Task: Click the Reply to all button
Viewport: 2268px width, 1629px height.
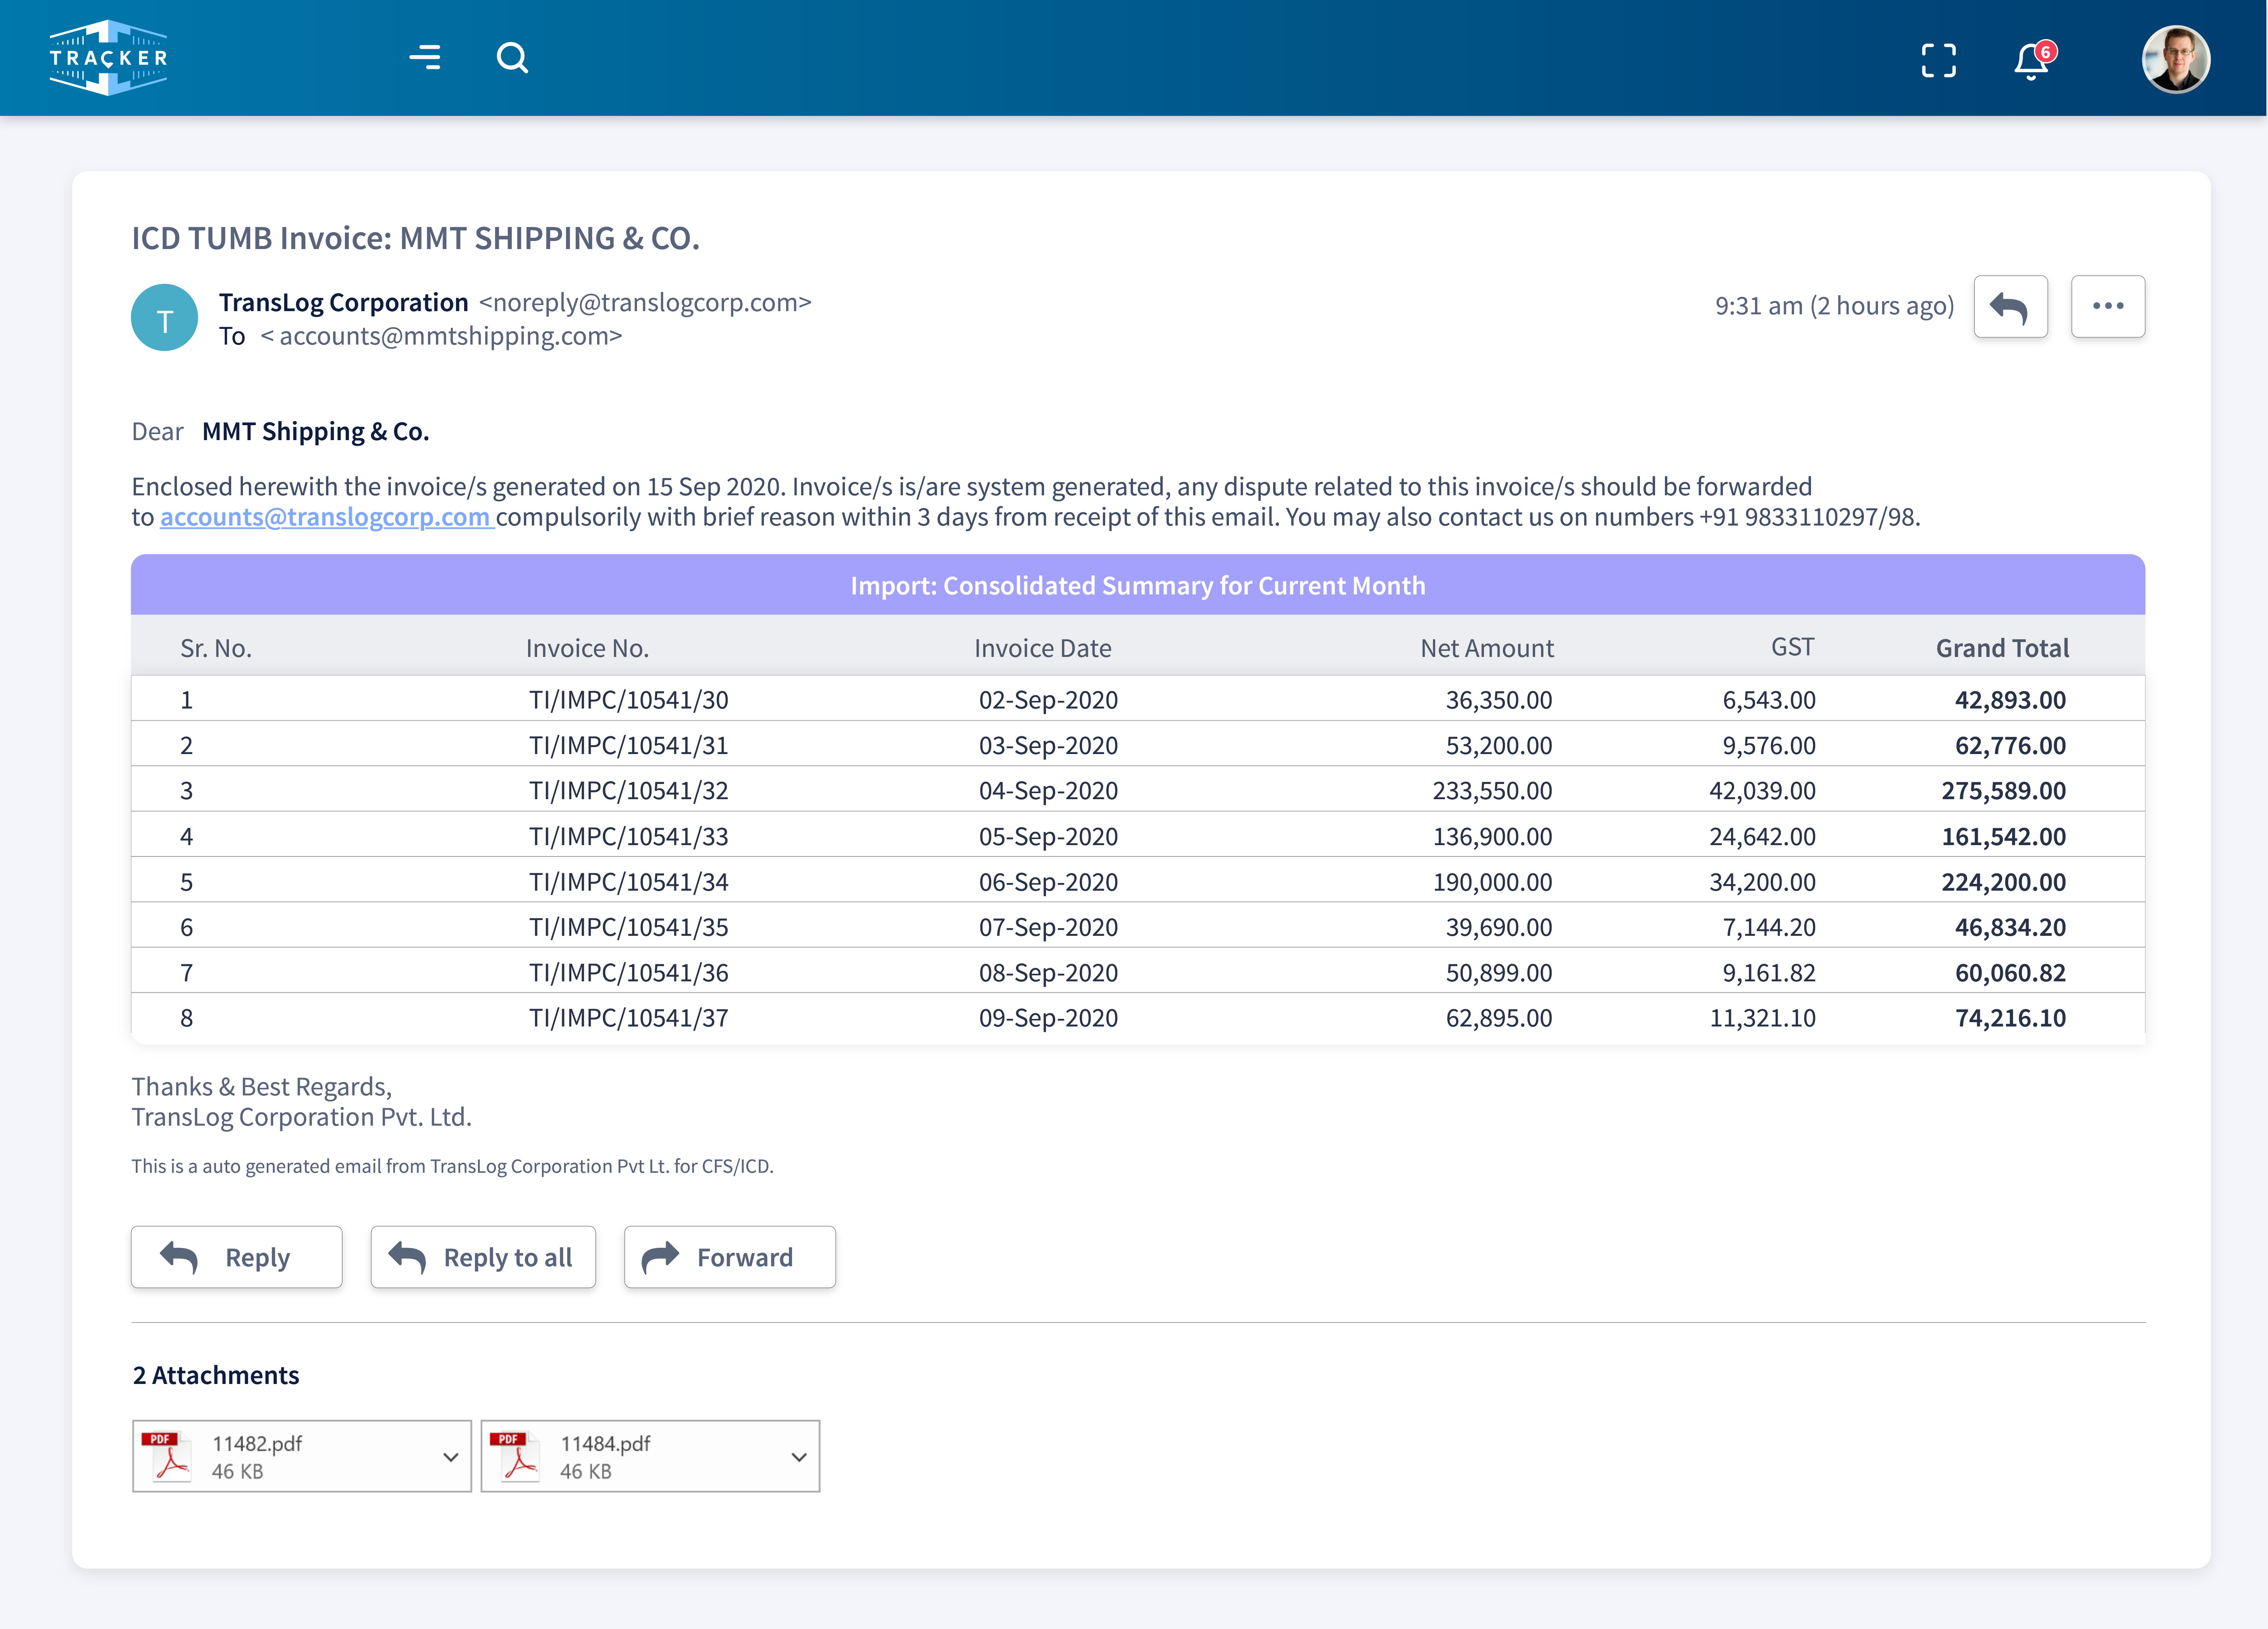Action: coord(483,1257)
